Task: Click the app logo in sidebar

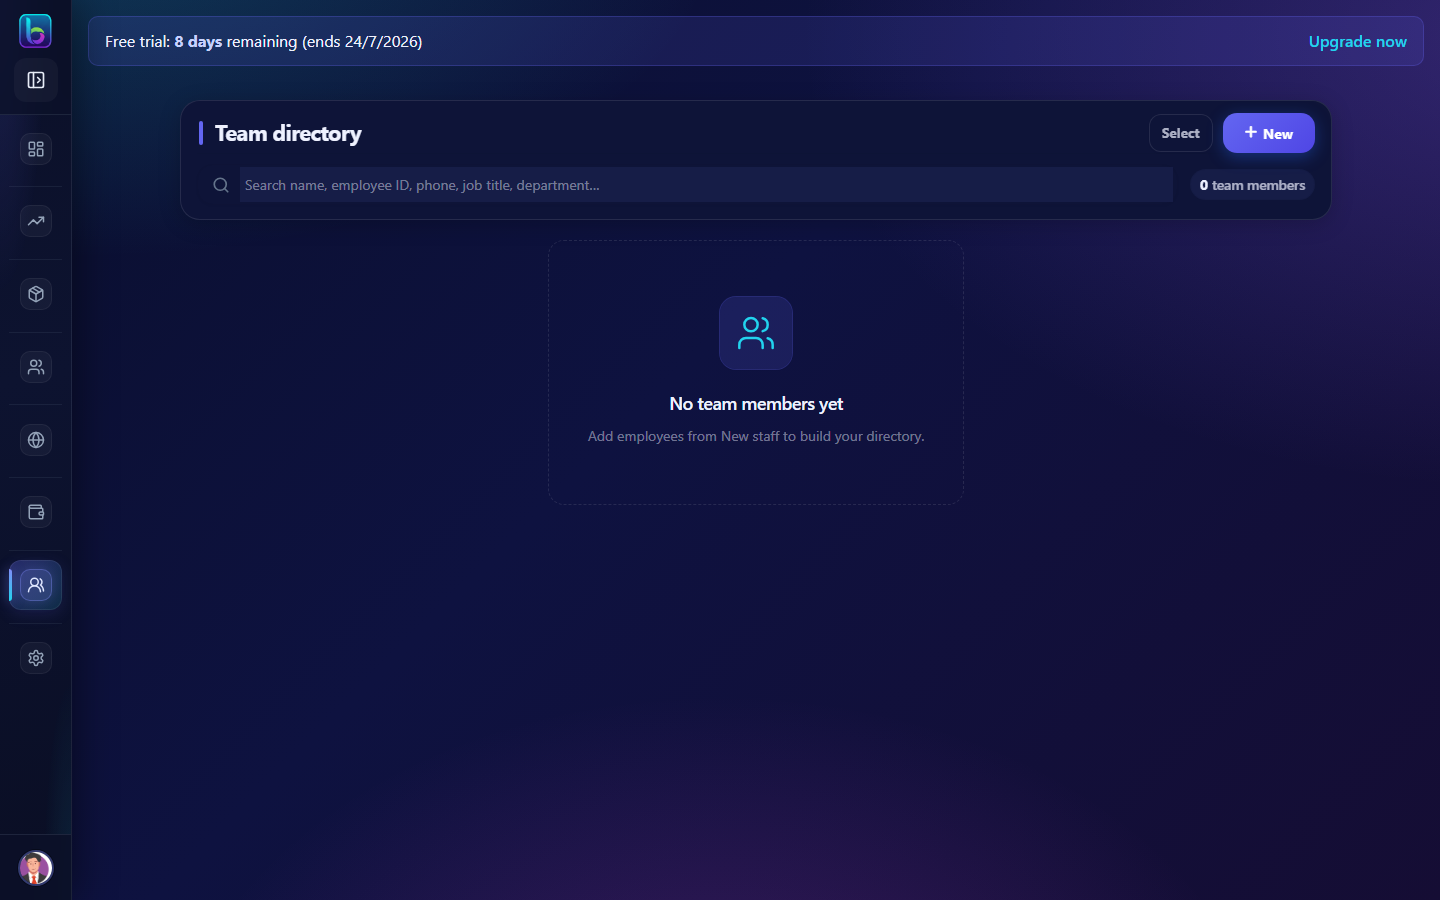Action: tap(35, 31)
